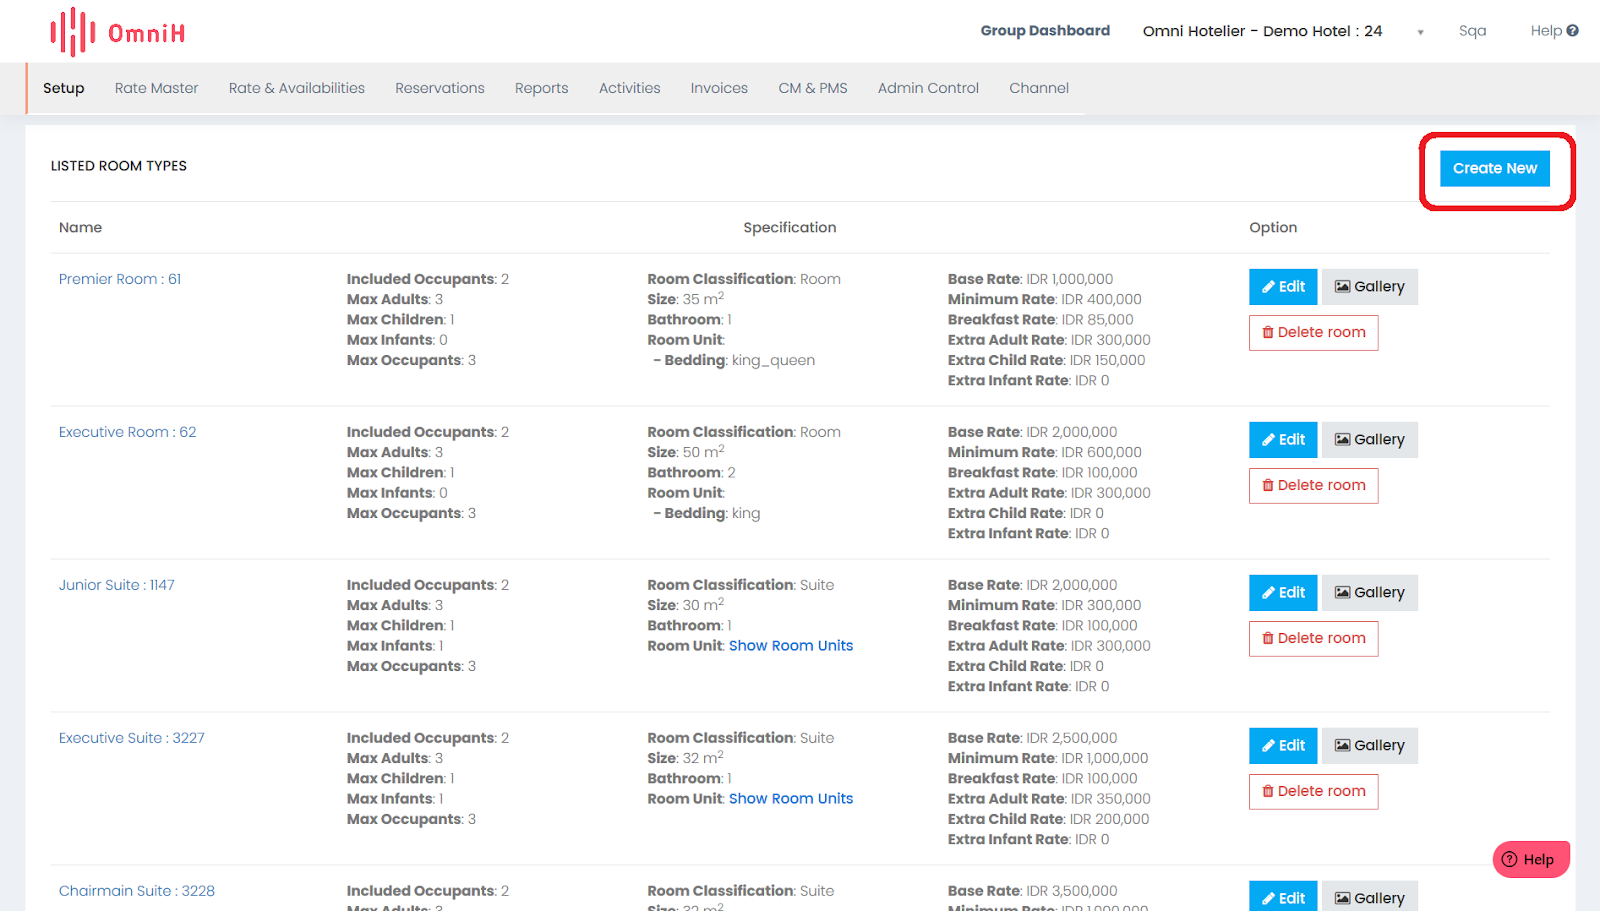Open the Channel menu
This screenshot has height=911, width=1600.
1039,88
